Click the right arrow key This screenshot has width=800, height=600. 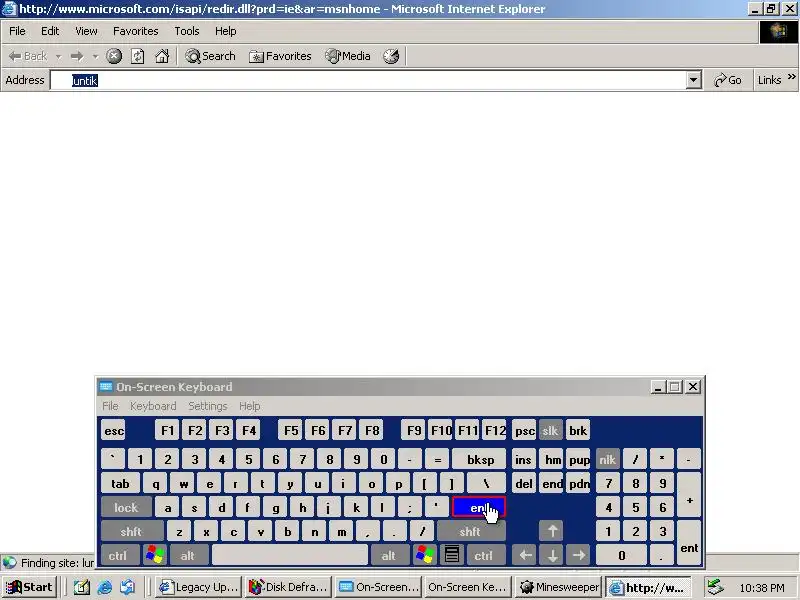click(579, 555)
